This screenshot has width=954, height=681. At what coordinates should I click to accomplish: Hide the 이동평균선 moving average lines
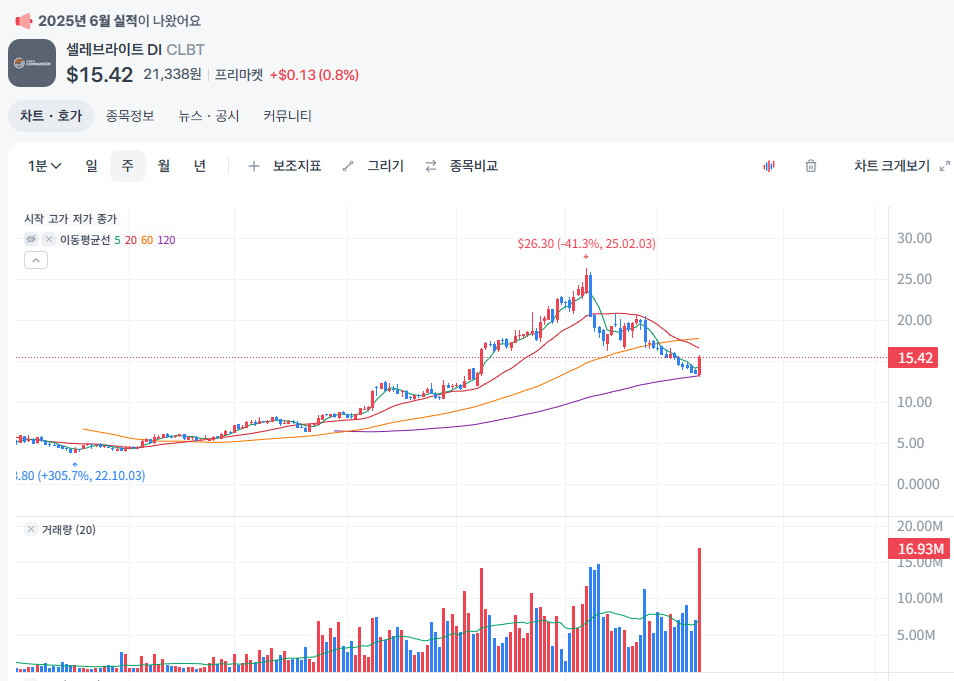click(32, 239)
